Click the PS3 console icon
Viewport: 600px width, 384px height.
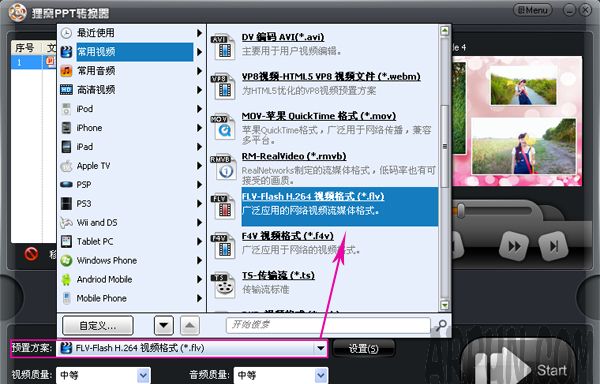[66, 203]
